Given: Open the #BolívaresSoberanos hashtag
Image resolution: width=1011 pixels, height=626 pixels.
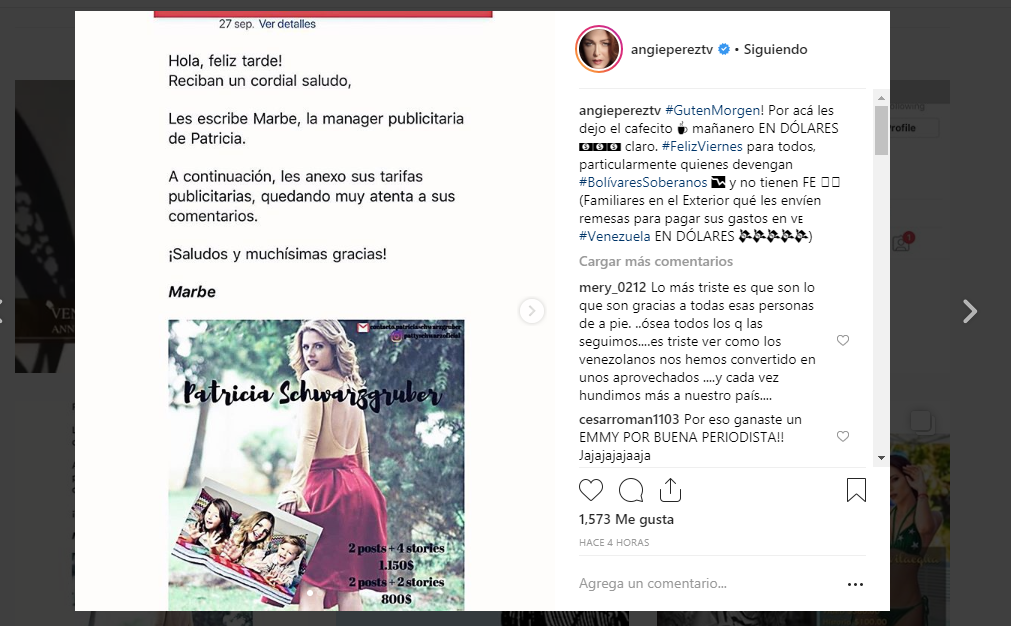Looking at the screenshot, I should [643, 182].
